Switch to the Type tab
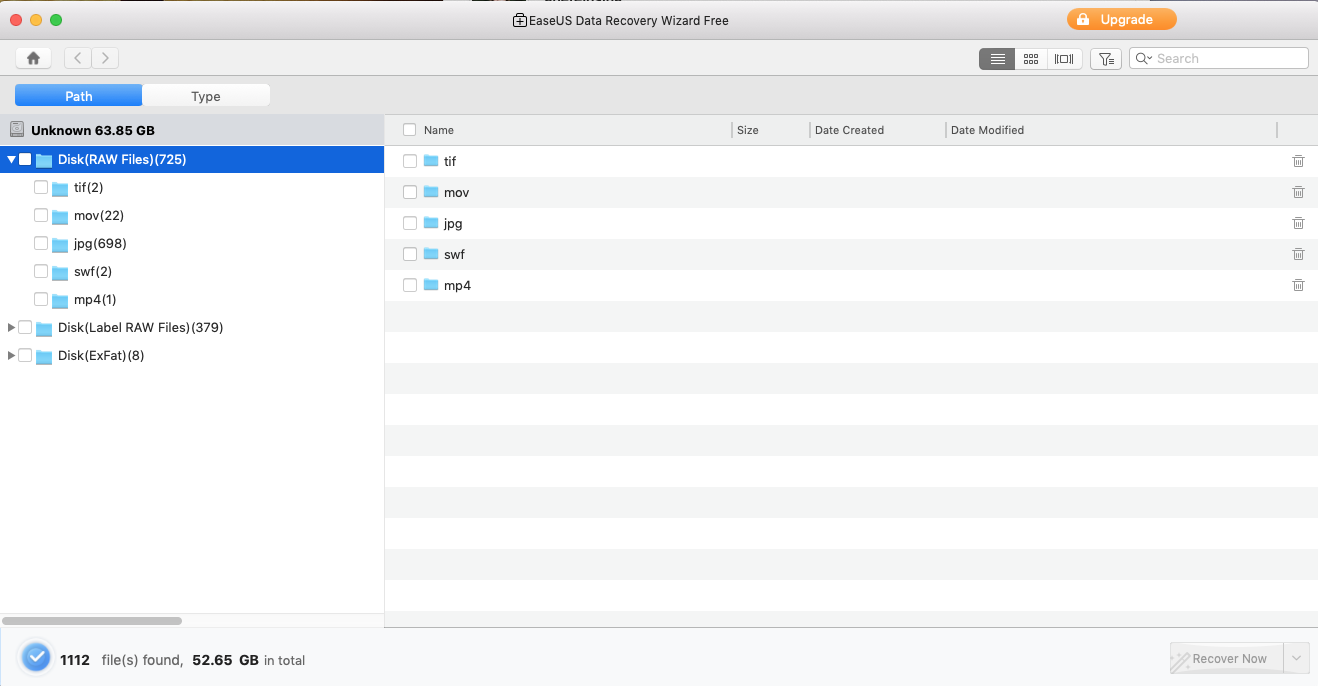This screenshot has height=686, width=1318. tap(206, 96)
